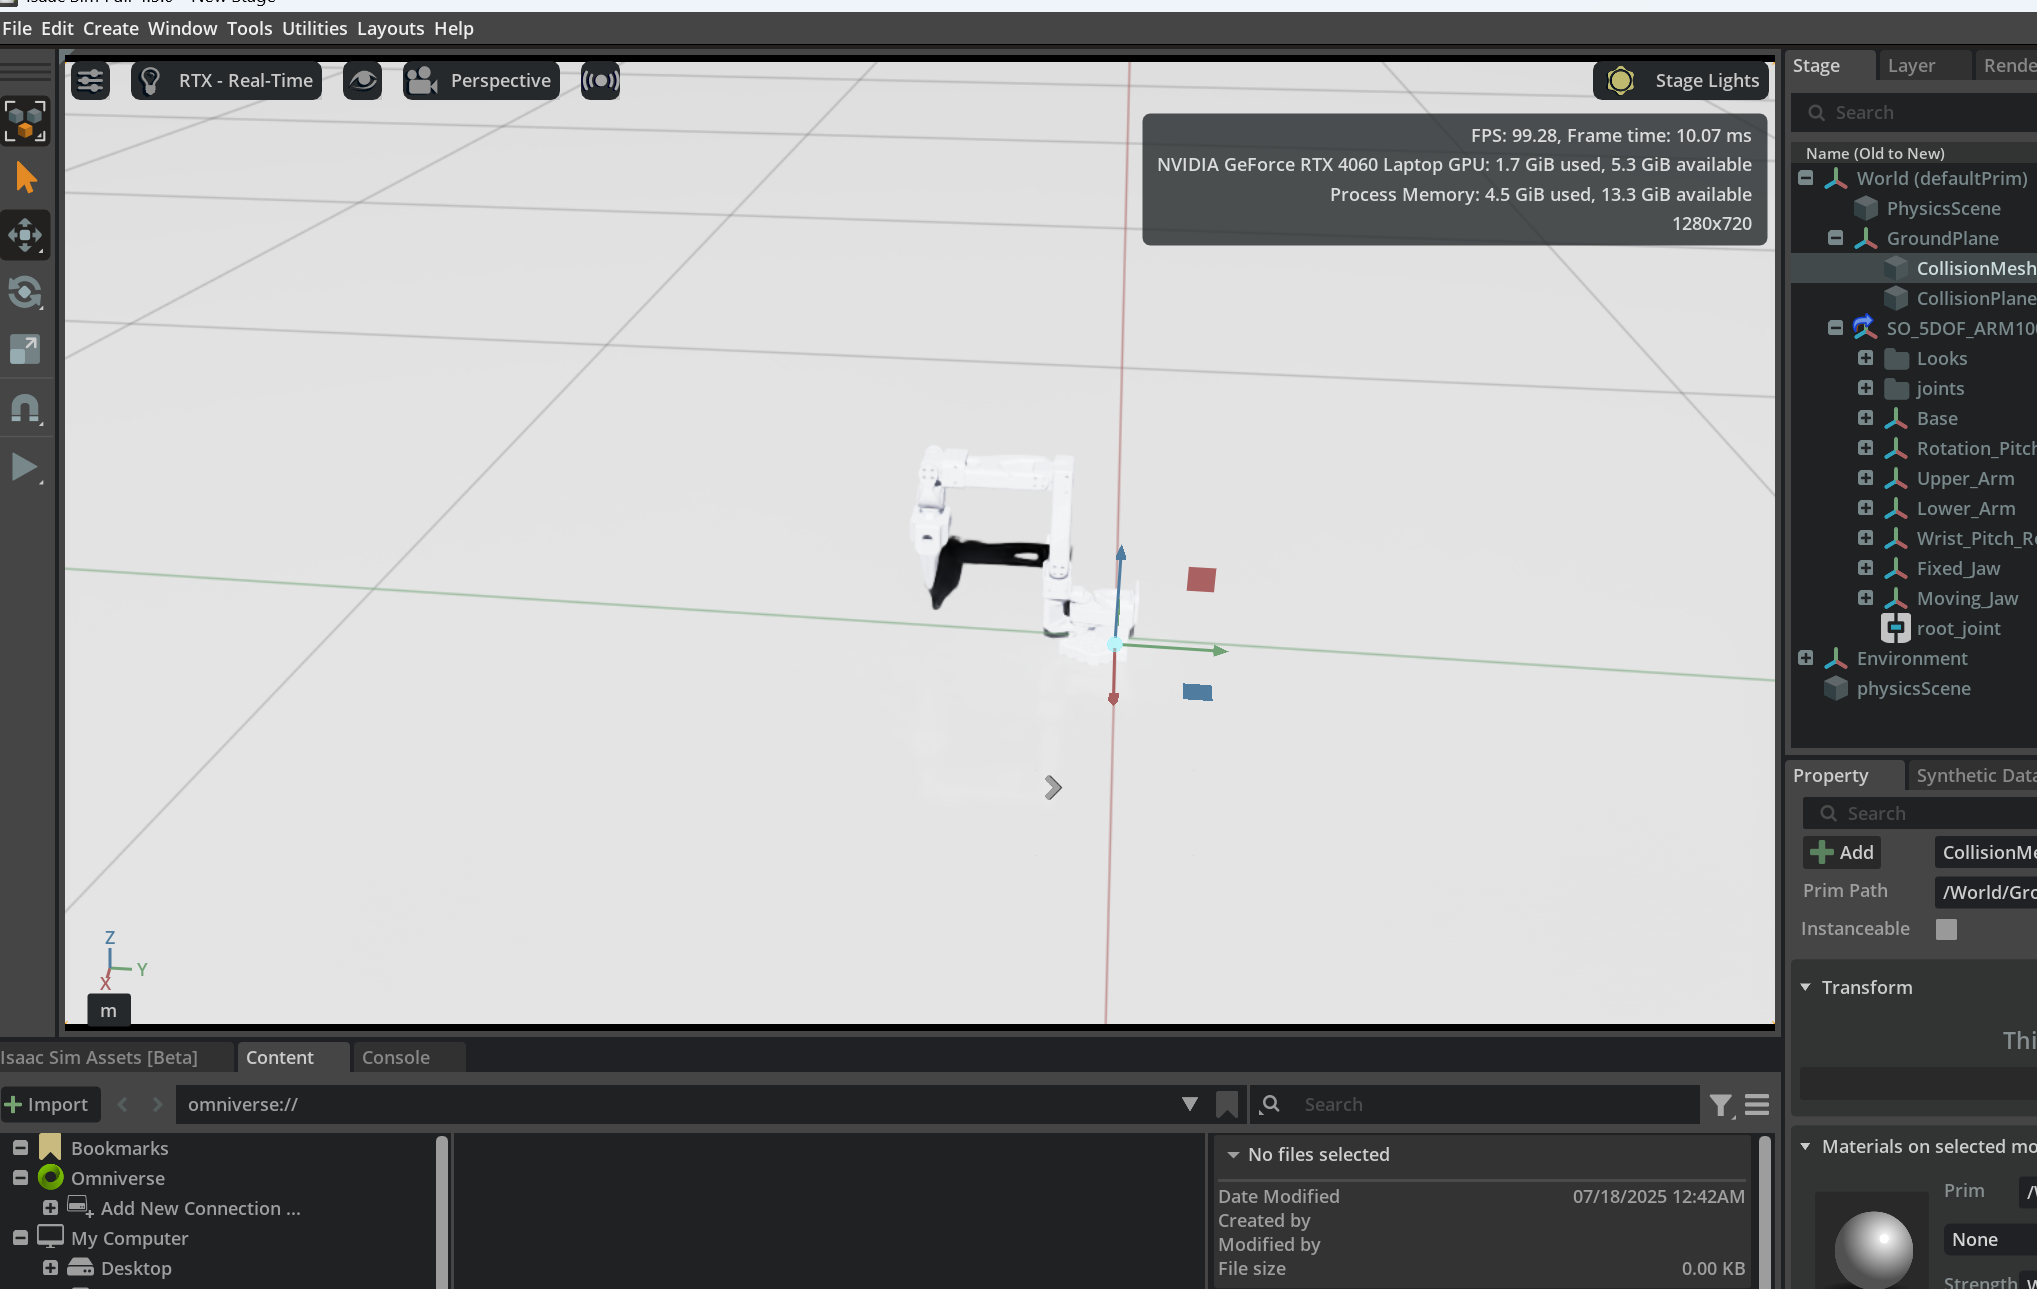Select the PhysicsScene prim row
Image resolution: width=2037 pixels, height=1289 pixels.
click(1913, 208)
